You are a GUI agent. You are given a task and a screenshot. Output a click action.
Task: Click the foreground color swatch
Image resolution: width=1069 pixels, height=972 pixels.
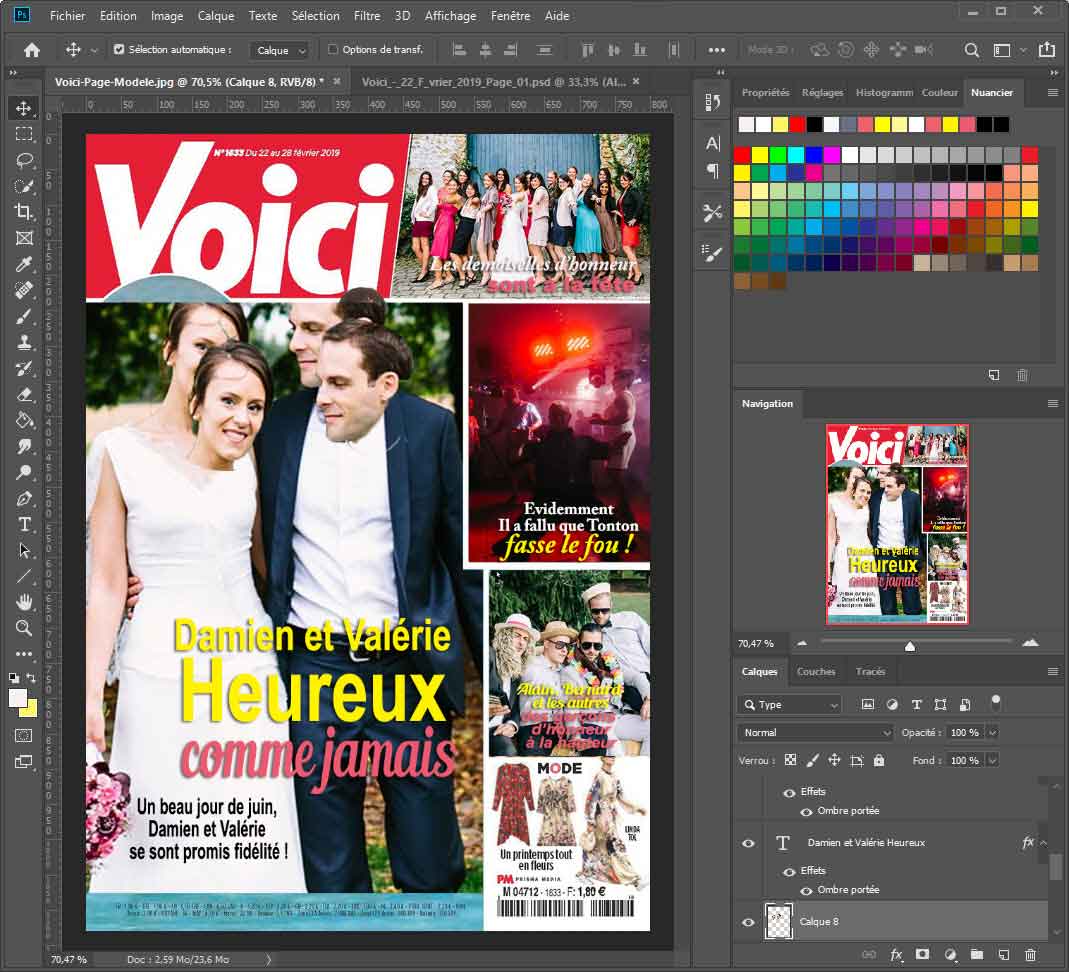pos(17,697)
